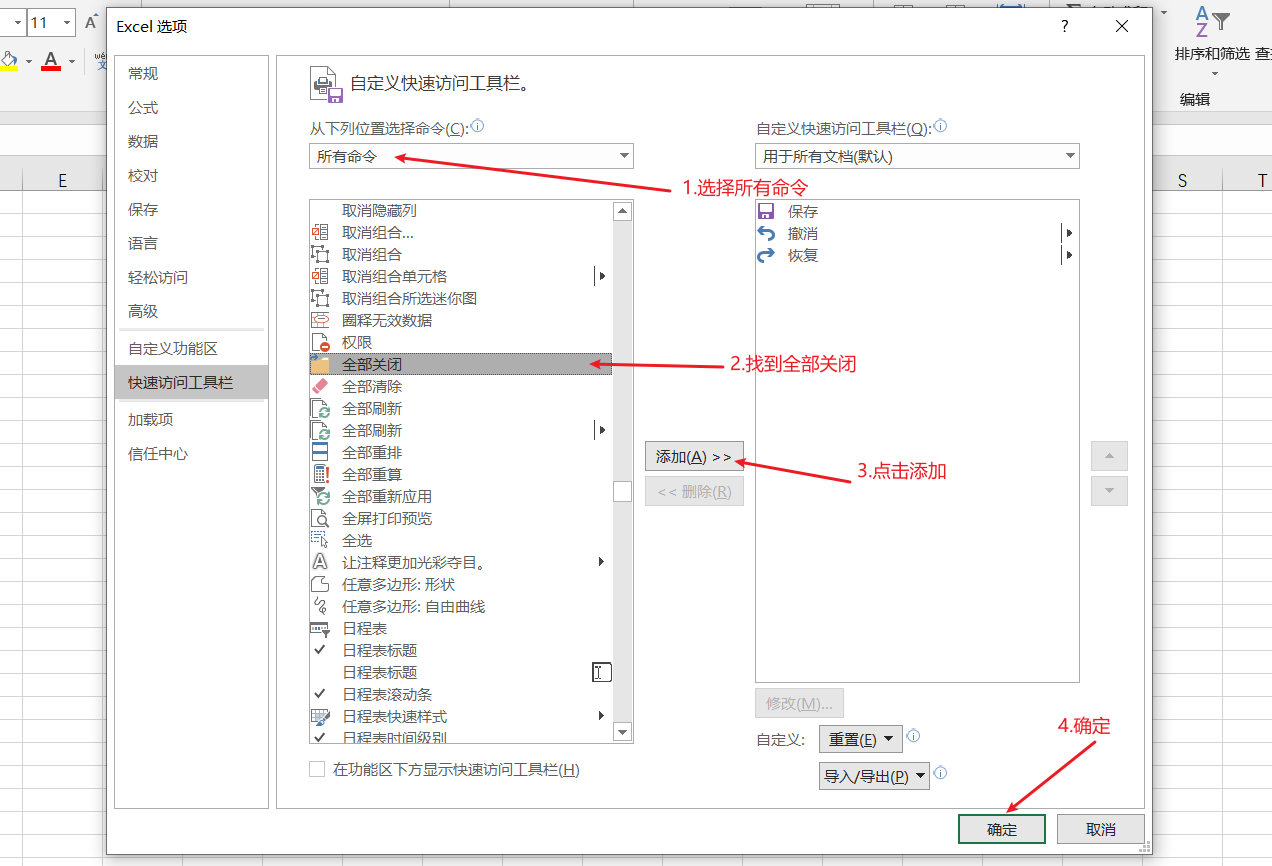Viewport: 1272px width, 866px height.
Task: Click the shape icon of 任意多边形: 形状
Action: pyautogui.click(x=320, y=584)
